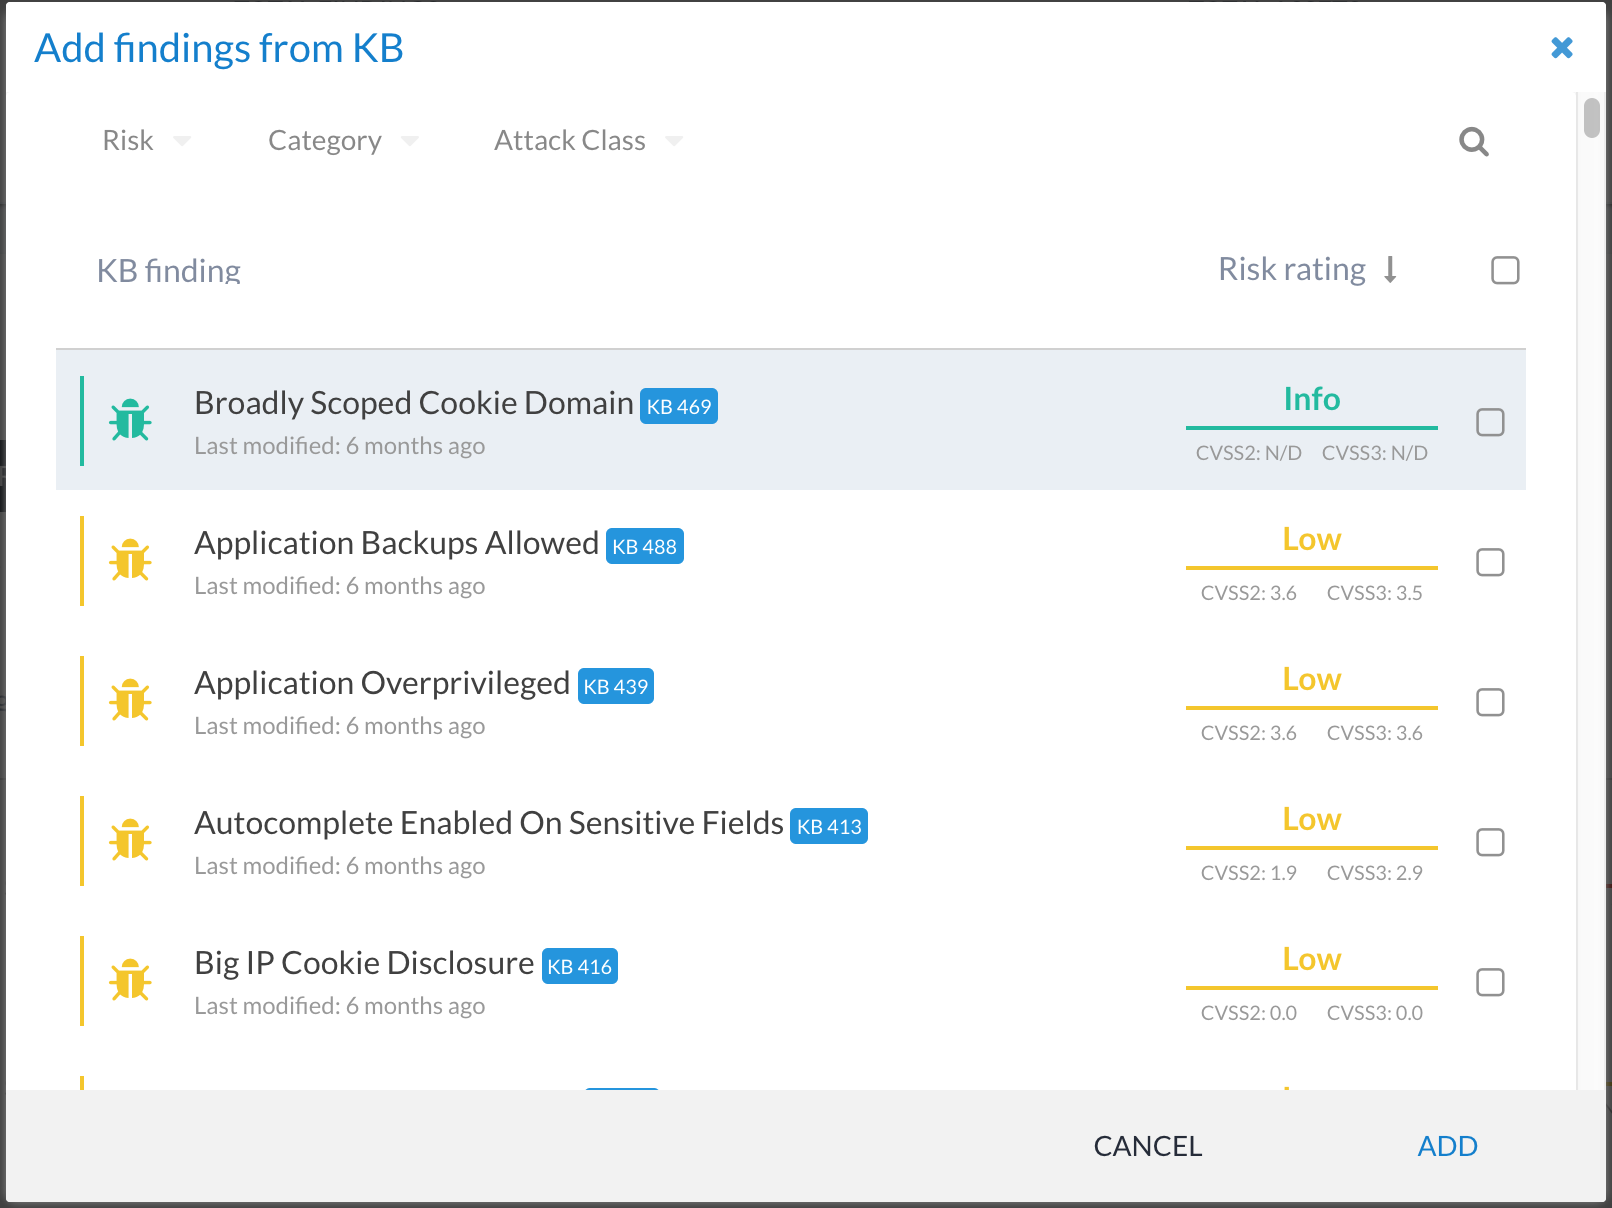Open the Attack Class filter dropdown
This screenshot has width=1612, height=1208.
pyautogui.click(x=588, y=141)
